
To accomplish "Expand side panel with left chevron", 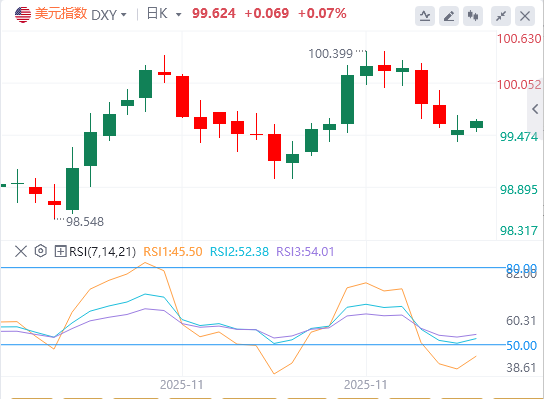I will pos(535,109).
